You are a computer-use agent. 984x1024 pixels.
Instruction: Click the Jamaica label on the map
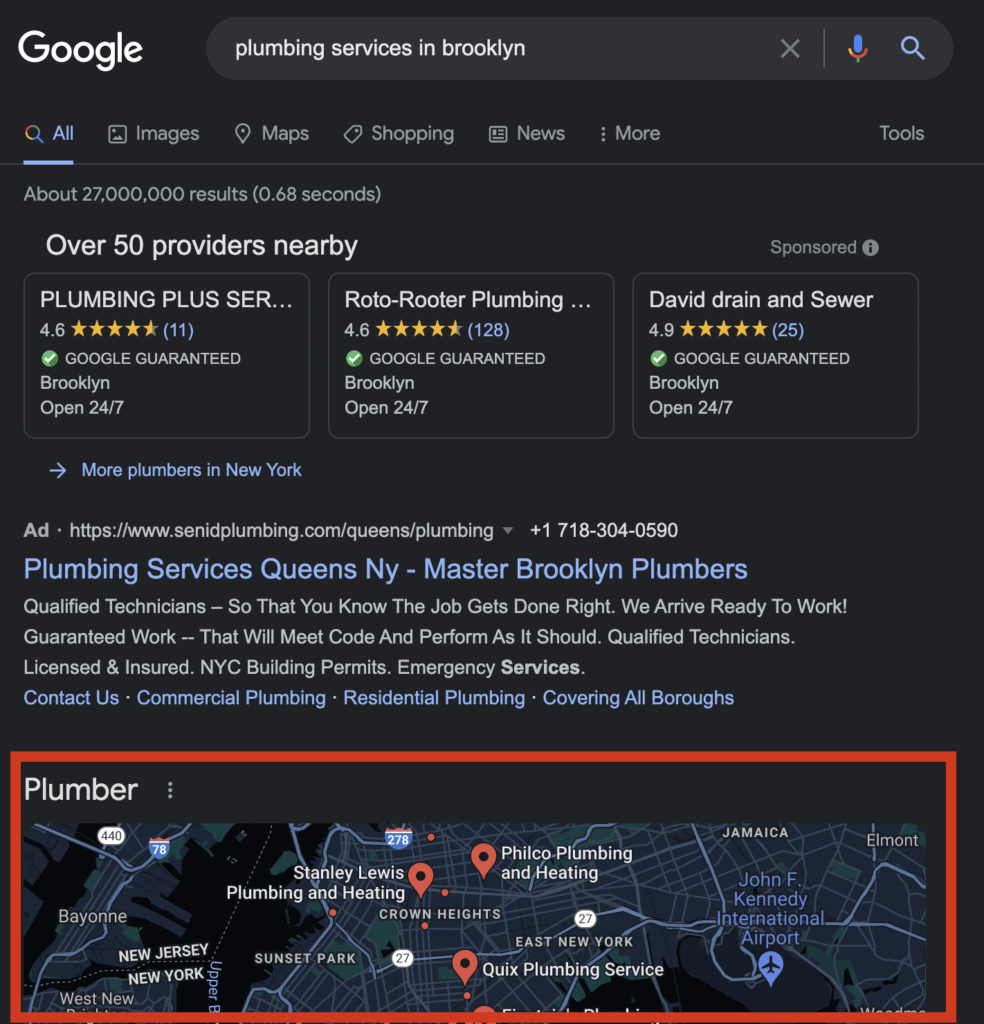755,833
